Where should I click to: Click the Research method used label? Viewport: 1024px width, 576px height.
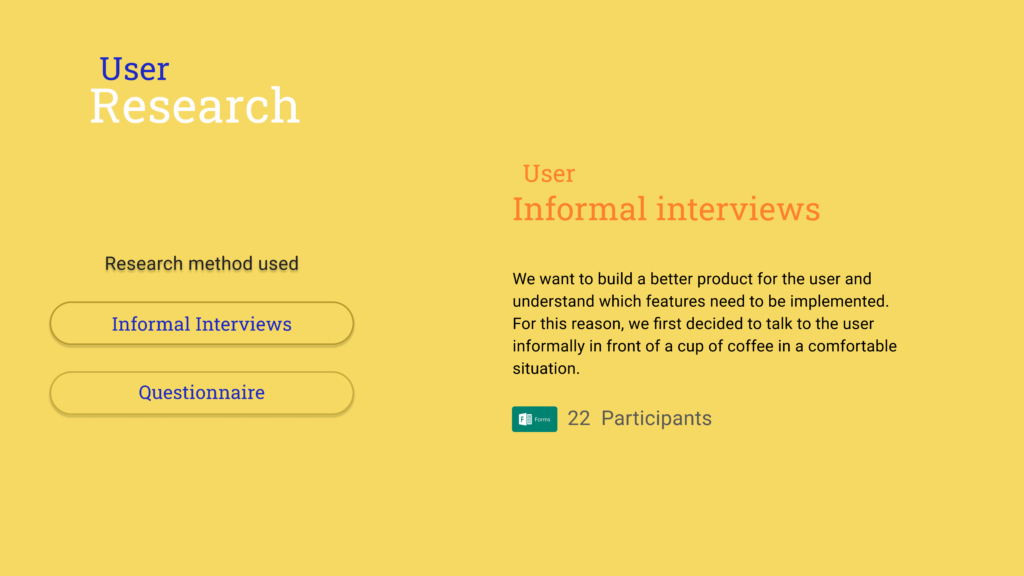[x=202, y=263]
